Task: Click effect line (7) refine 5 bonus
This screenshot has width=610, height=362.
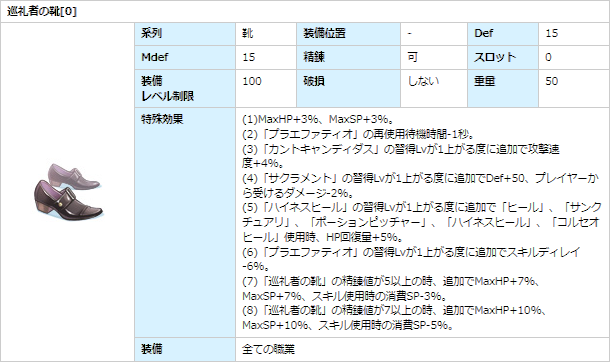Action: tap(391, 288)
